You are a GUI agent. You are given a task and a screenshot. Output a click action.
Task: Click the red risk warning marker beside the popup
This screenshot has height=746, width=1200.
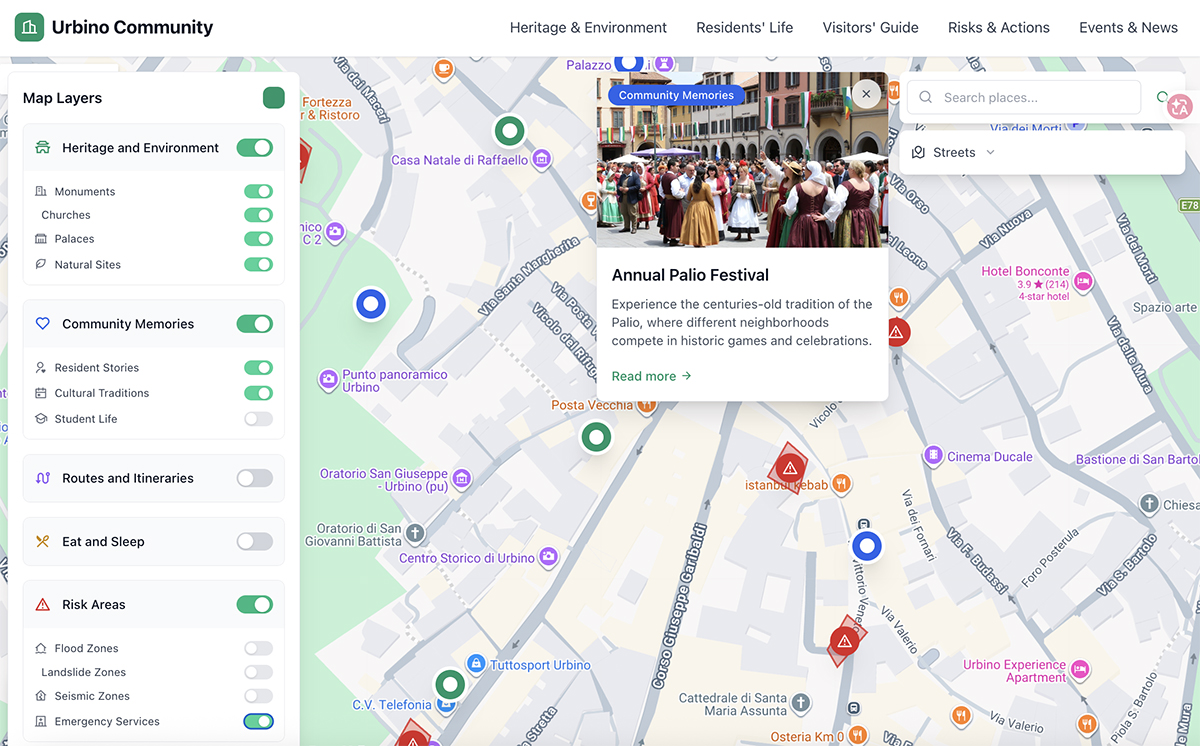896,331
